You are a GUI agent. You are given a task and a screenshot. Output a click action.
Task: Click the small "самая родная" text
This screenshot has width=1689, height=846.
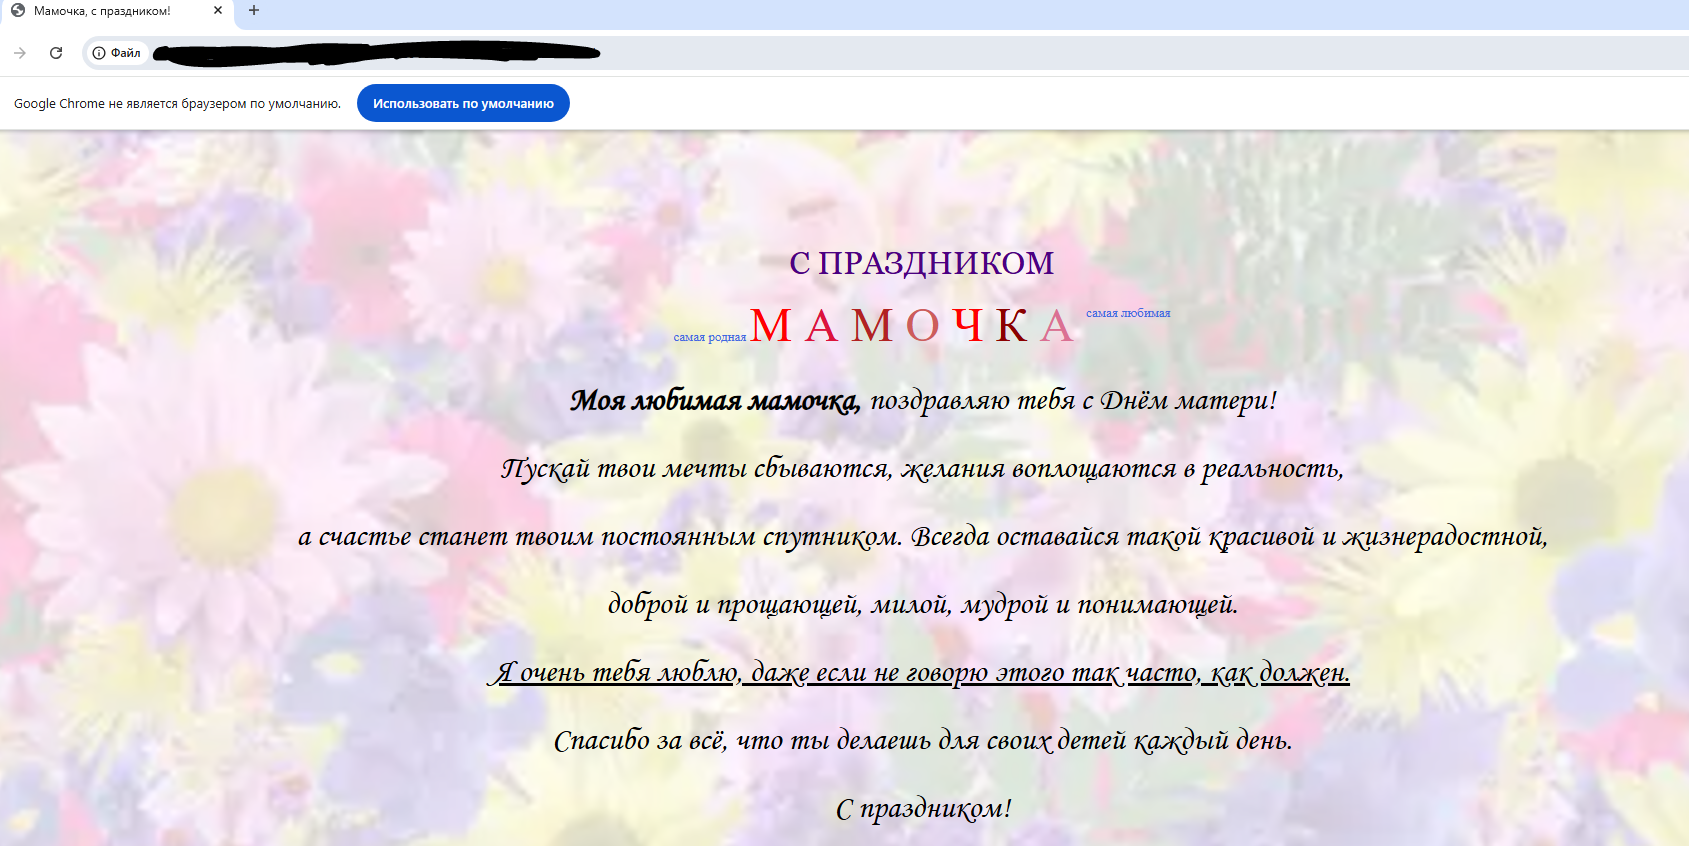(x=709, y=337)
